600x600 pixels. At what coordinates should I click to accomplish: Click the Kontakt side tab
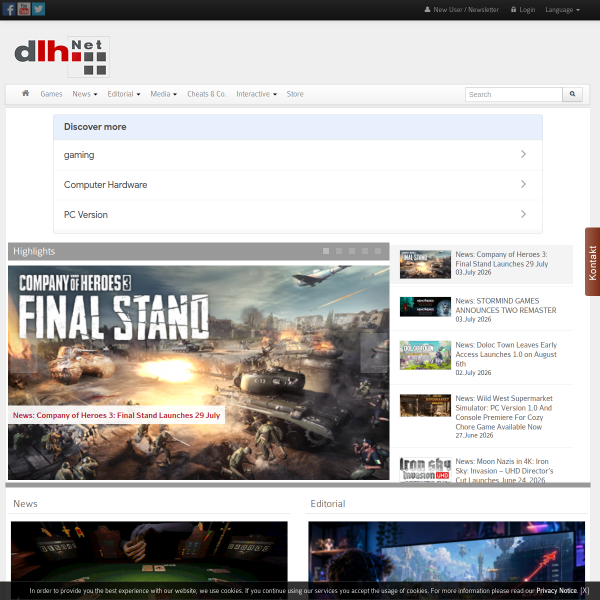pyautogui.click(x=592, y=262)
